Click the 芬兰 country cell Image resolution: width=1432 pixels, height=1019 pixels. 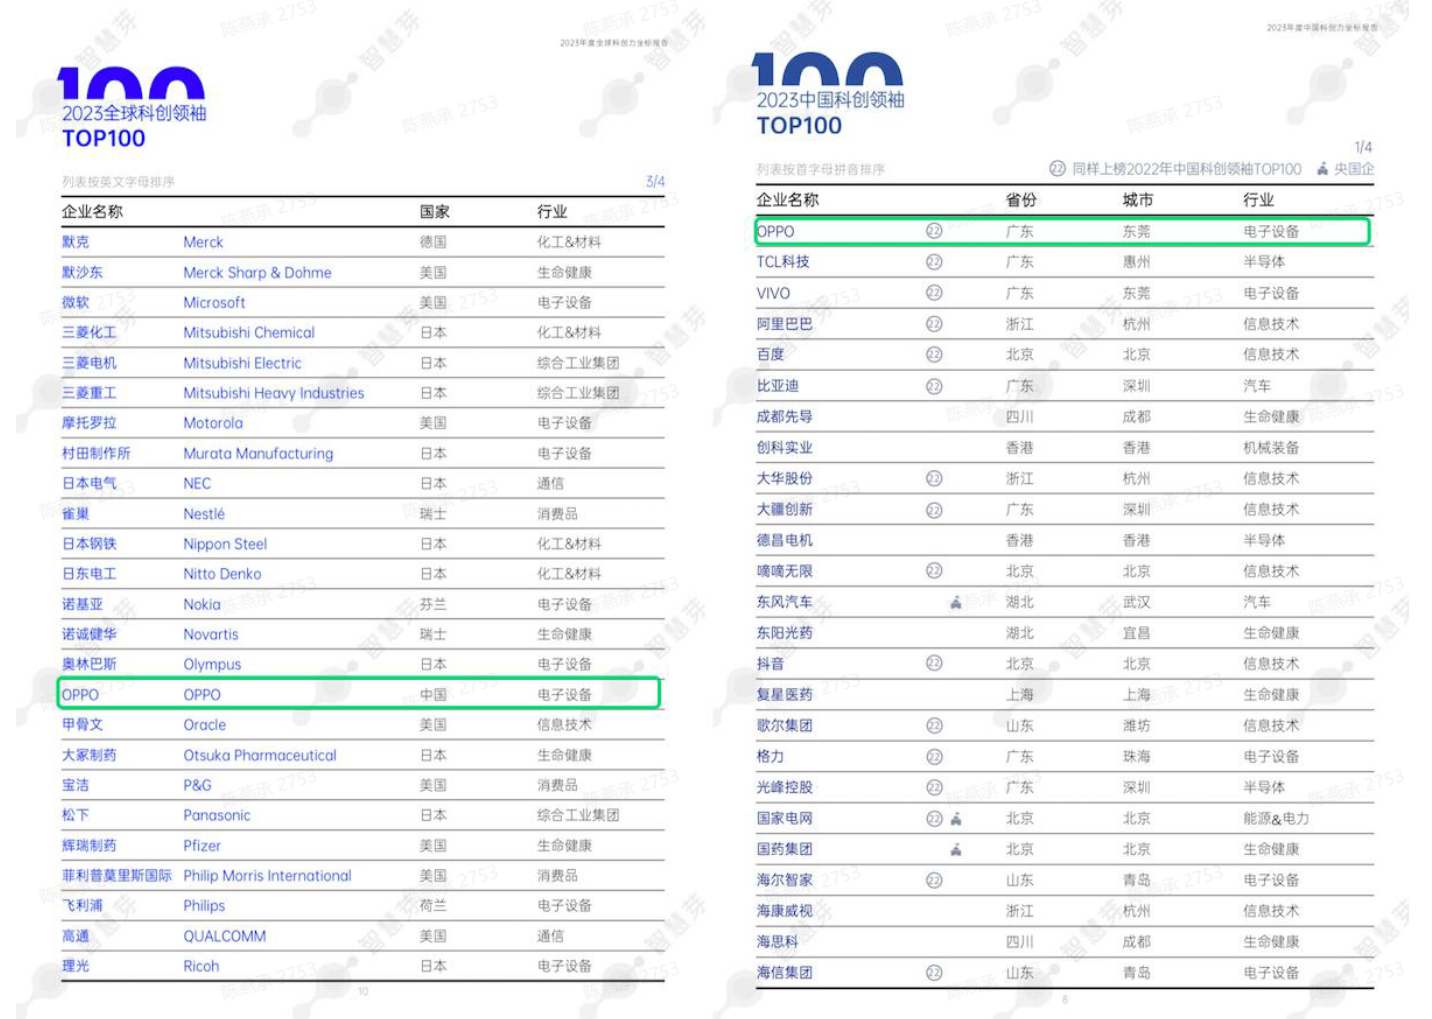433,604
